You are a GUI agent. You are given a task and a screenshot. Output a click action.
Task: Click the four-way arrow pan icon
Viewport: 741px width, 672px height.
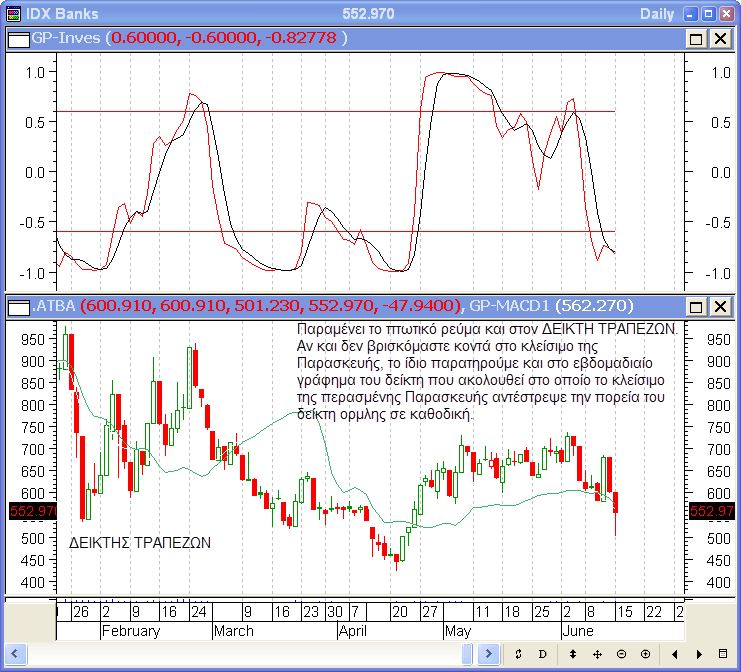tap(597, 654)
